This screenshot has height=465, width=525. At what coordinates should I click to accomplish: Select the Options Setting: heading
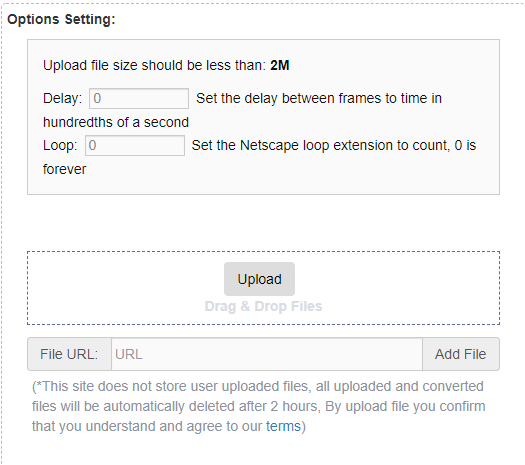coord(61,19)
